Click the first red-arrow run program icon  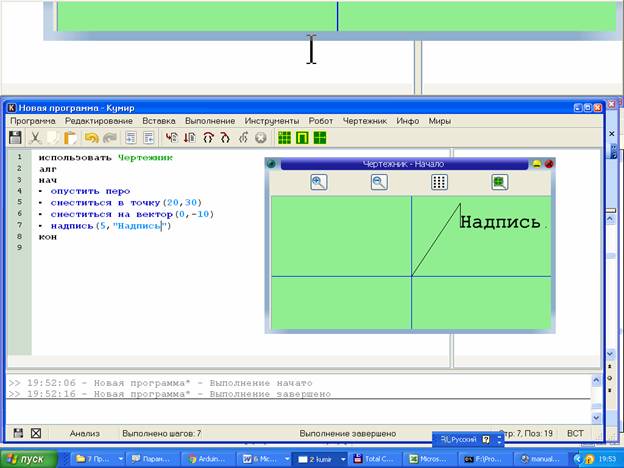pos(172,138)
